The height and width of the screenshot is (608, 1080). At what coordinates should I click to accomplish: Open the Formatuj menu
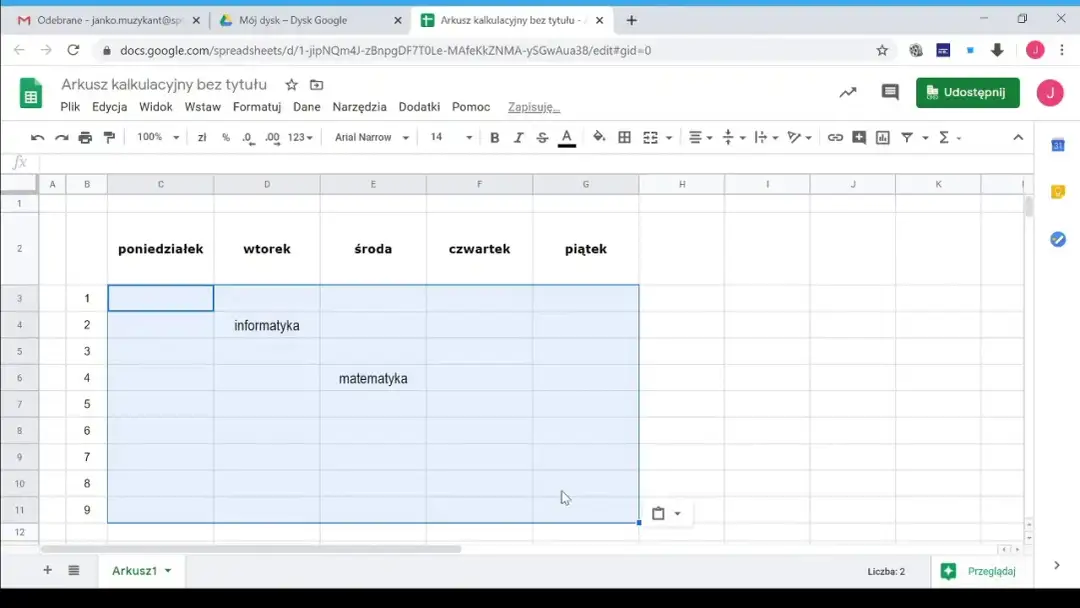[x=256, y=107]
